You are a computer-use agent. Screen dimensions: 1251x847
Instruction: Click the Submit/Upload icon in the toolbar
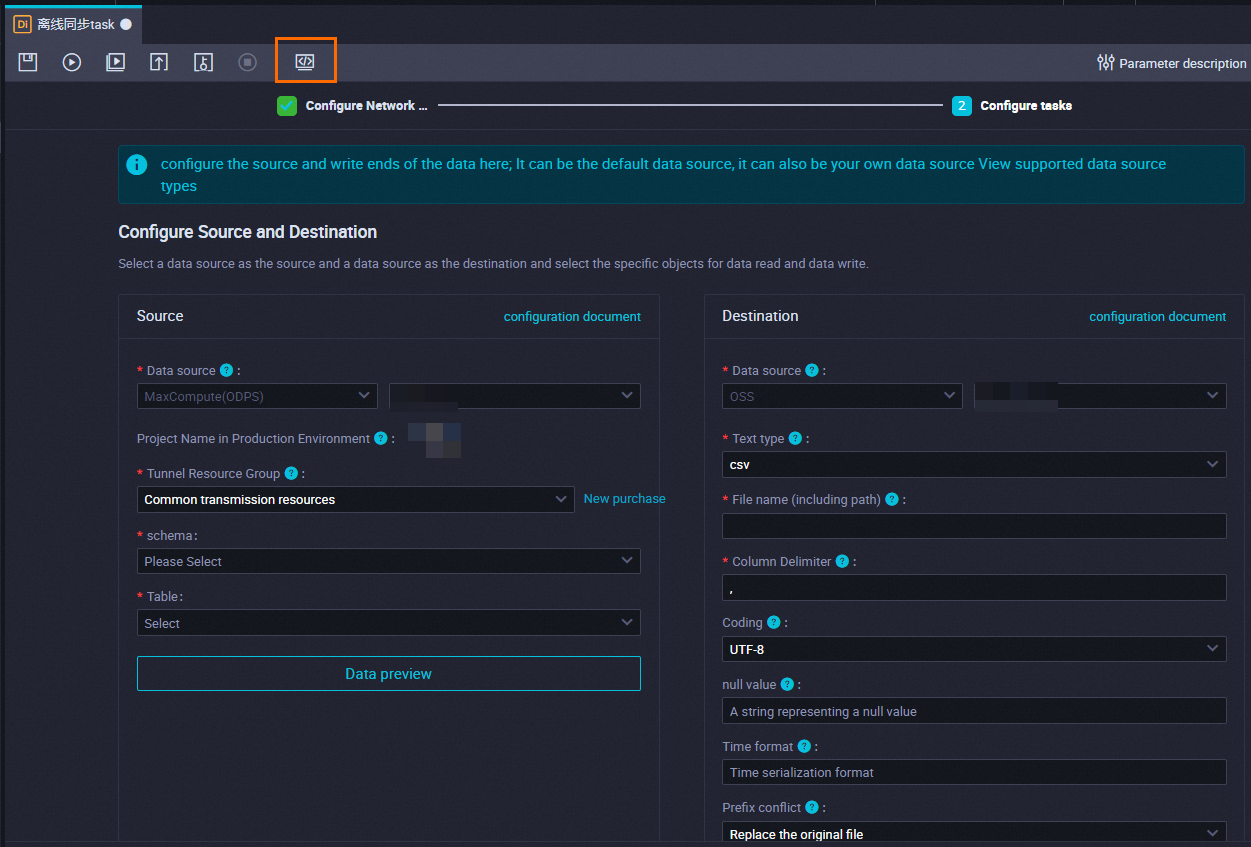coord(159,62)
